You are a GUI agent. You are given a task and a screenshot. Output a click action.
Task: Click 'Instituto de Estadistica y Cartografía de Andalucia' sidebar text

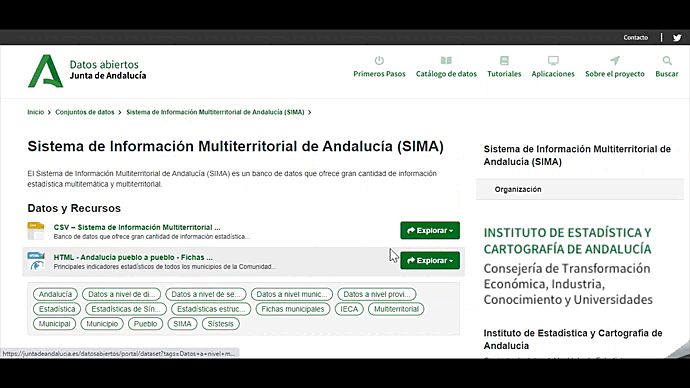coord(573,339)
